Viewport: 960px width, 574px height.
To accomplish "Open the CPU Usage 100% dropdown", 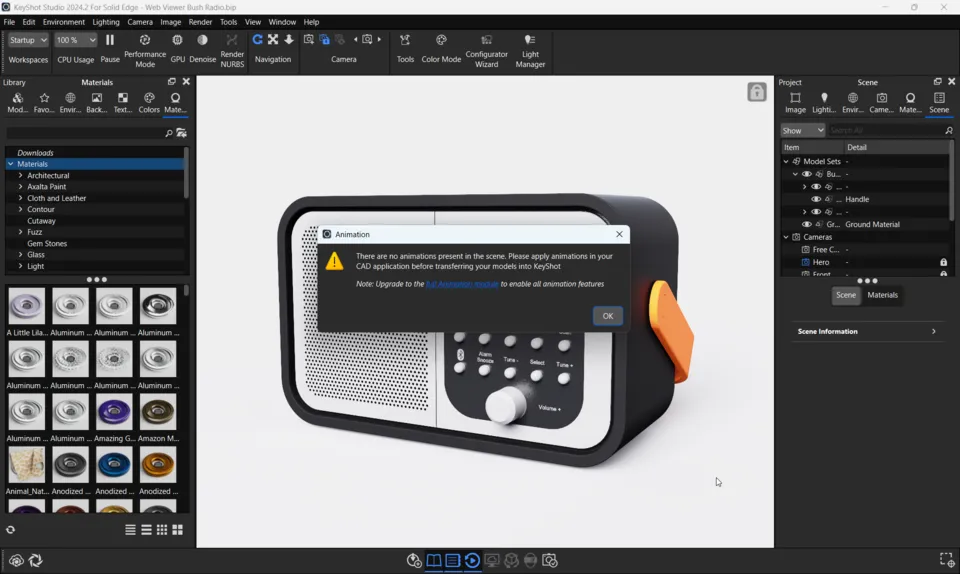I will [75, 40].
